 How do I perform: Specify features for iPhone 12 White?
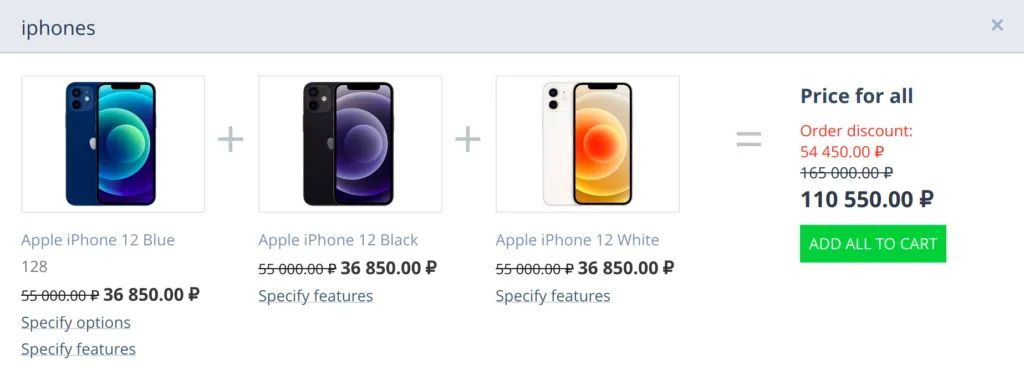point(553,296)
